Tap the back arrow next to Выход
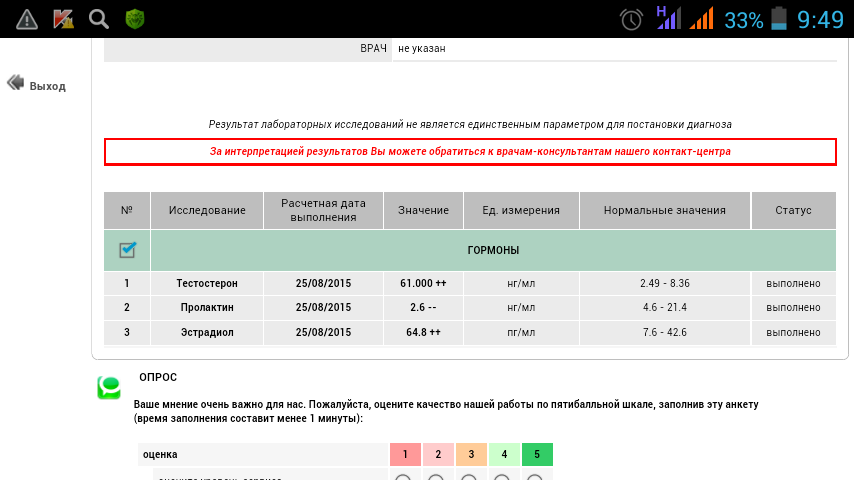Image resolution: width=854 pixels, height=480 pixels. coord(14,84)
